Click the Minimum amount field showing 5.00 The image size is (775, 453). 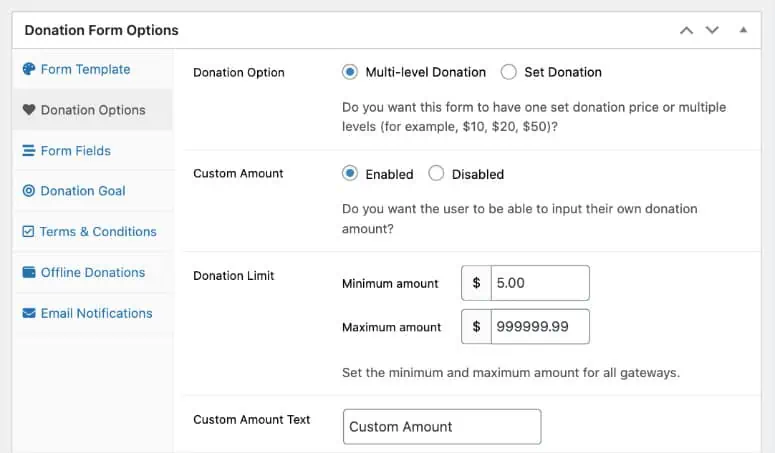(540, 283)
